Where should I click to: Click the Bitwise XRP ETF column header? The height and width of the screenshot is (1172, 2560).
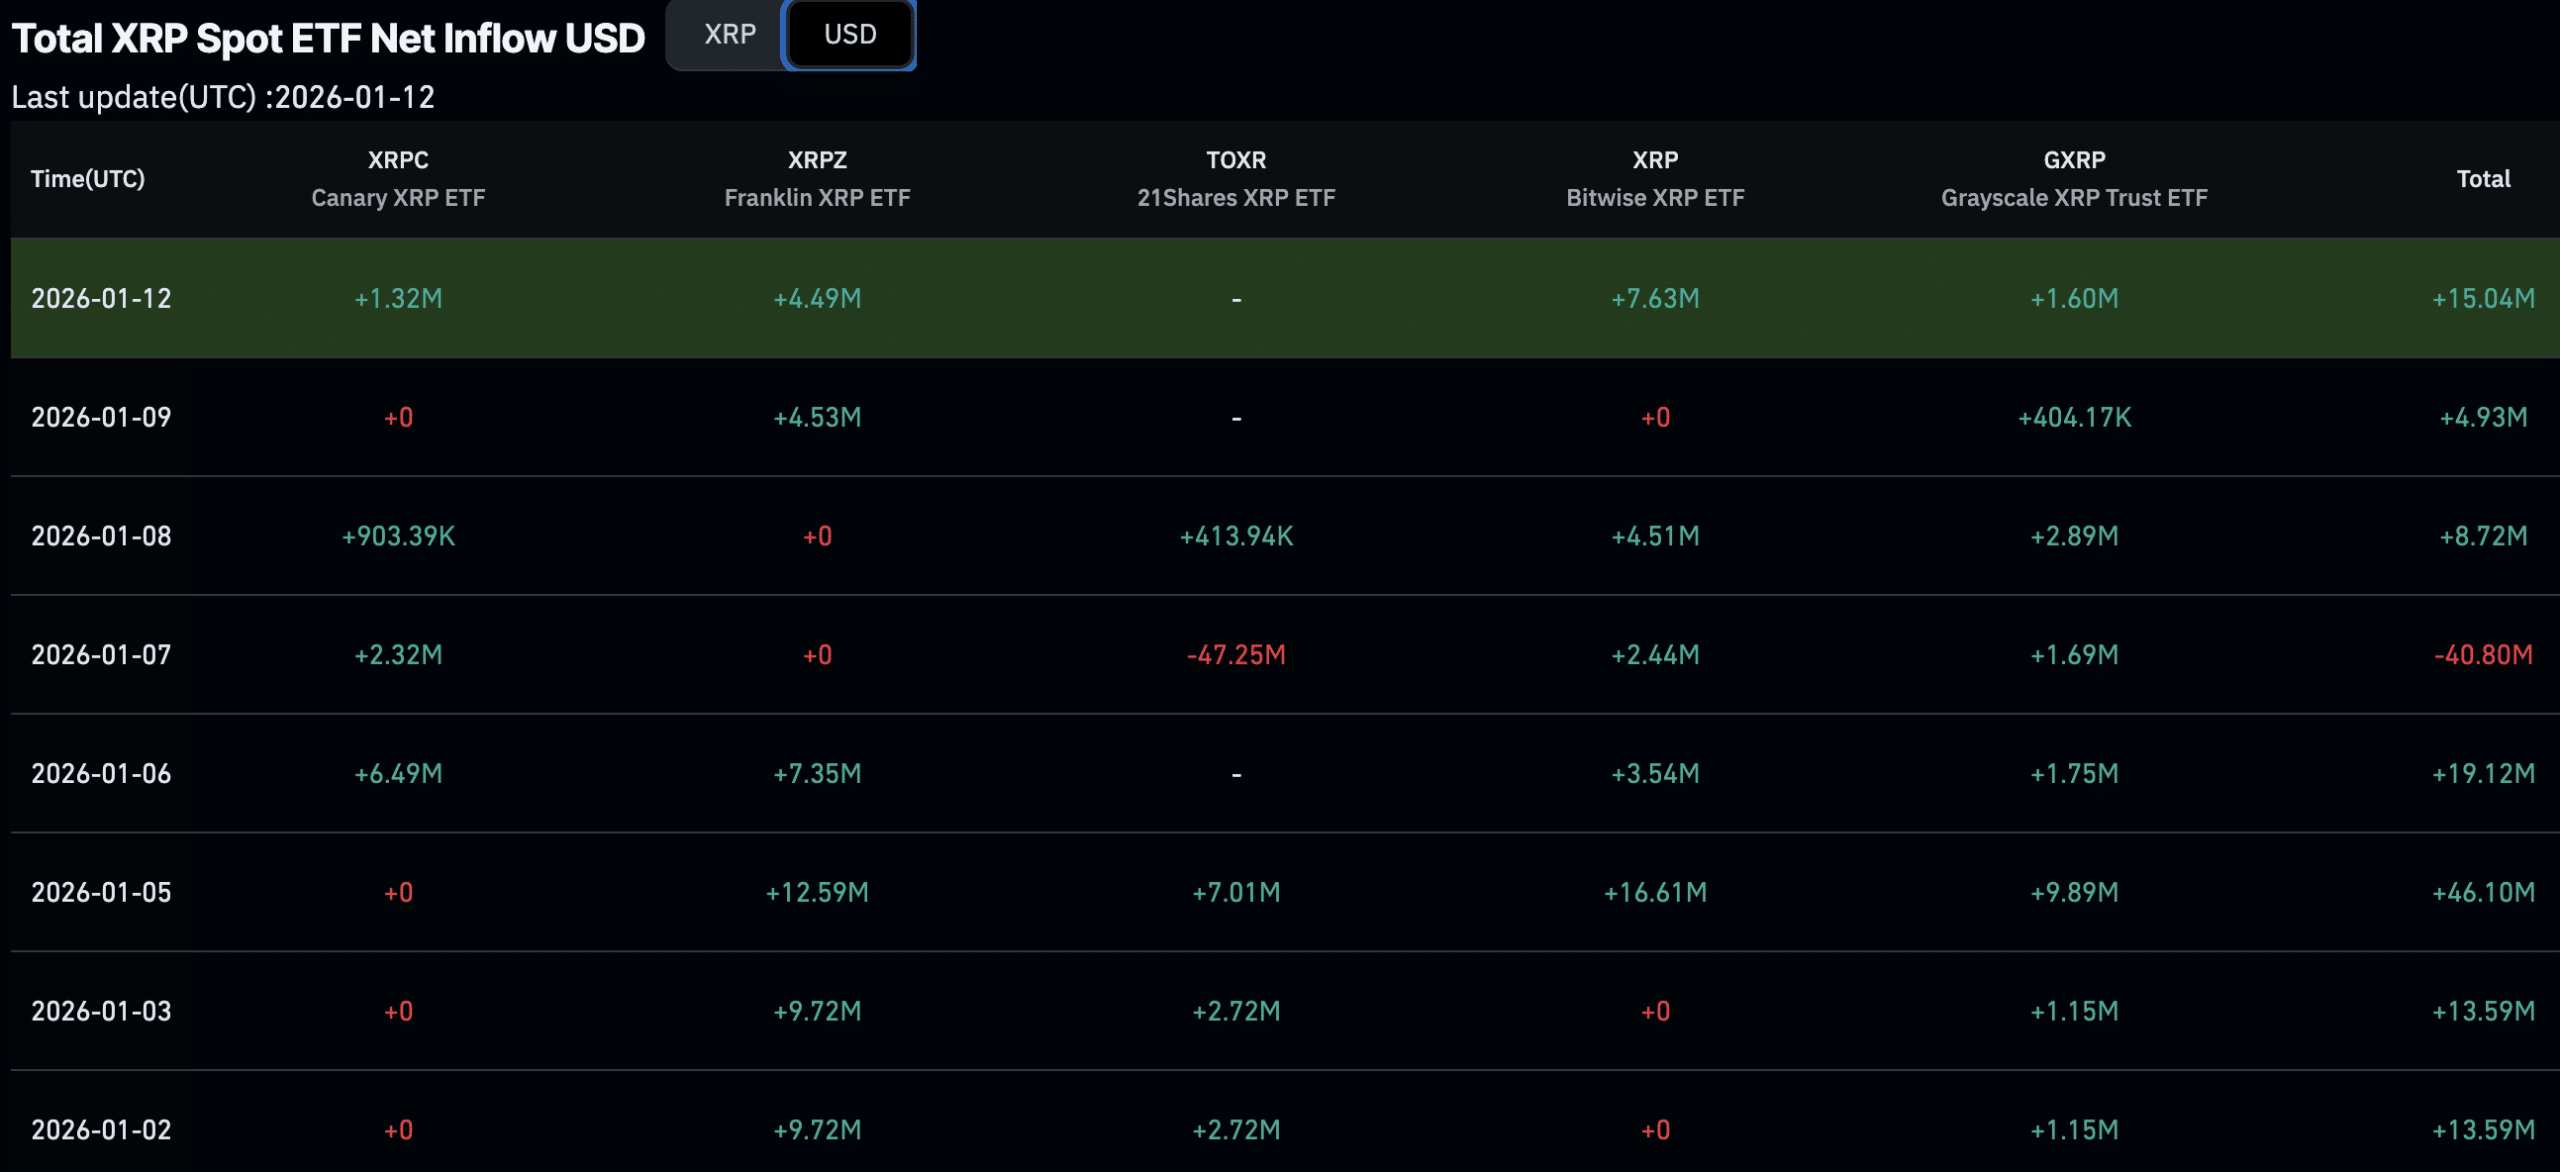tap(1655, 178)
